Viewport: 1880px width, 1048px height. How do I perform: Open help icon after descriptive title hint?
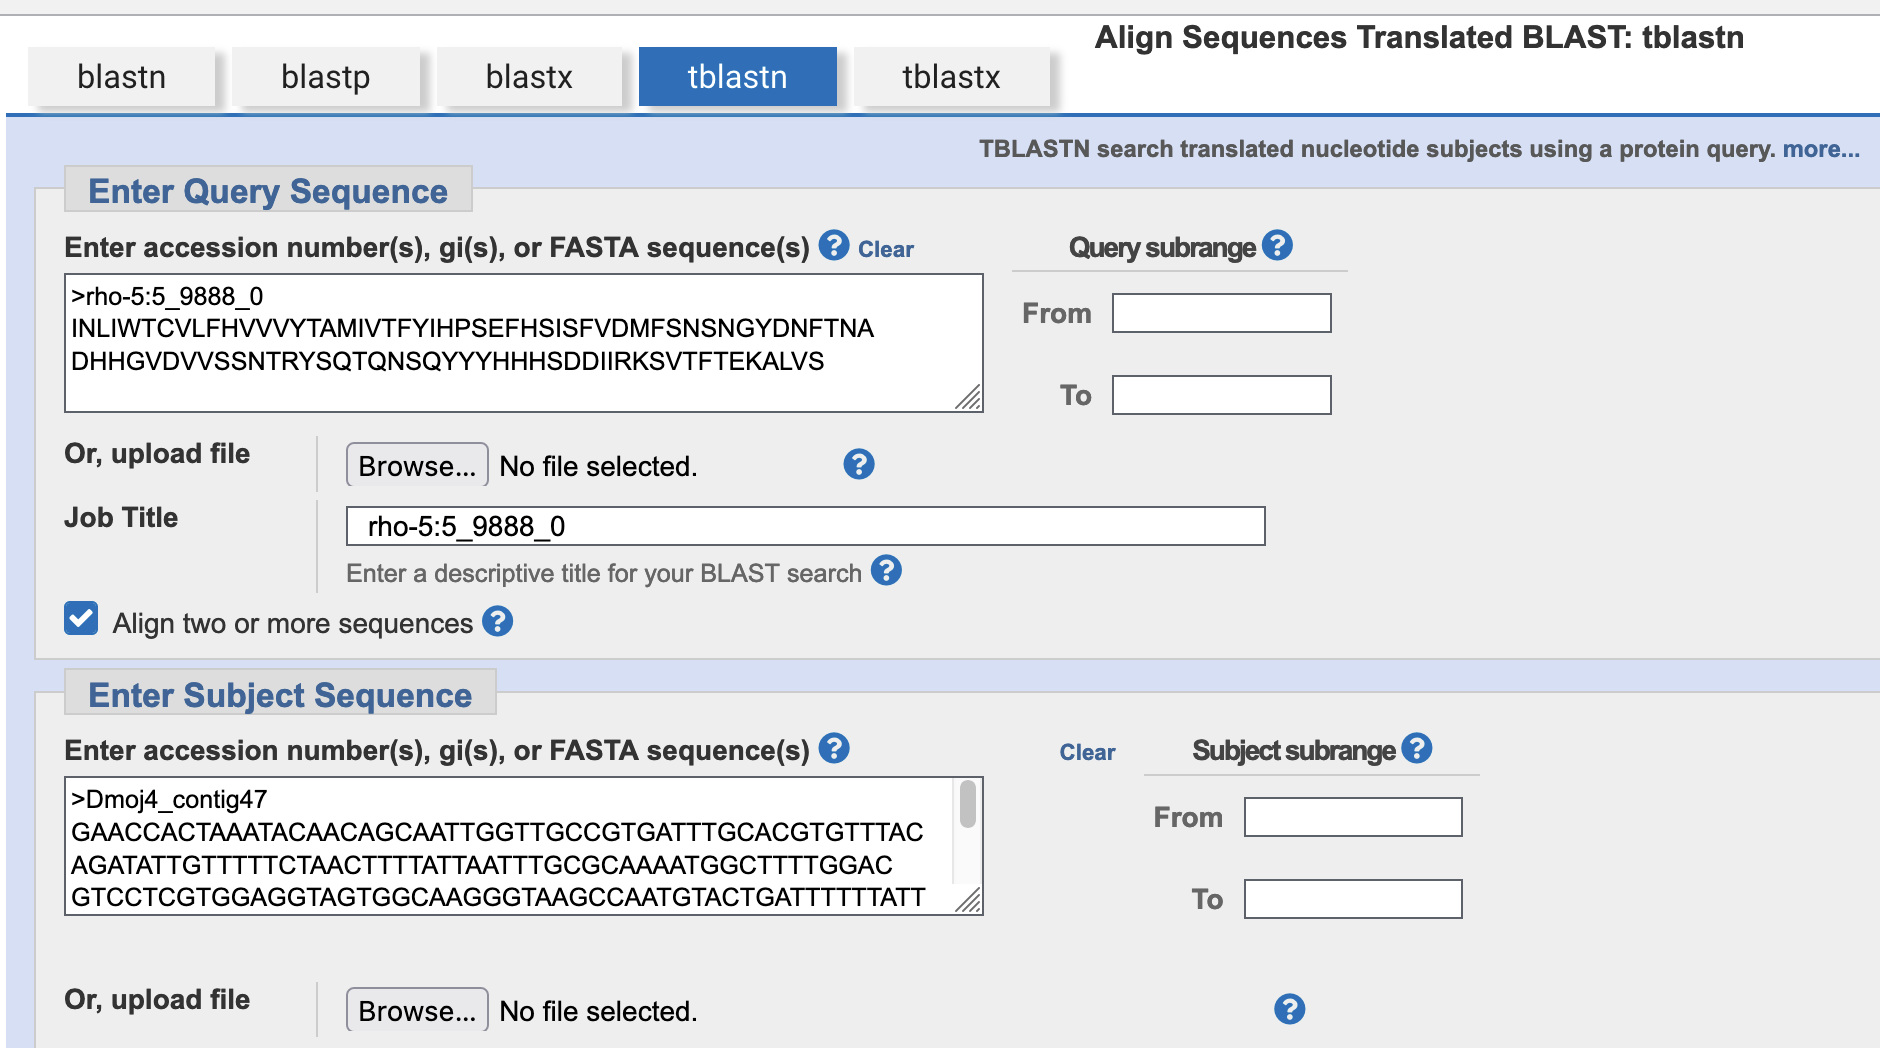tap(886, 570)
